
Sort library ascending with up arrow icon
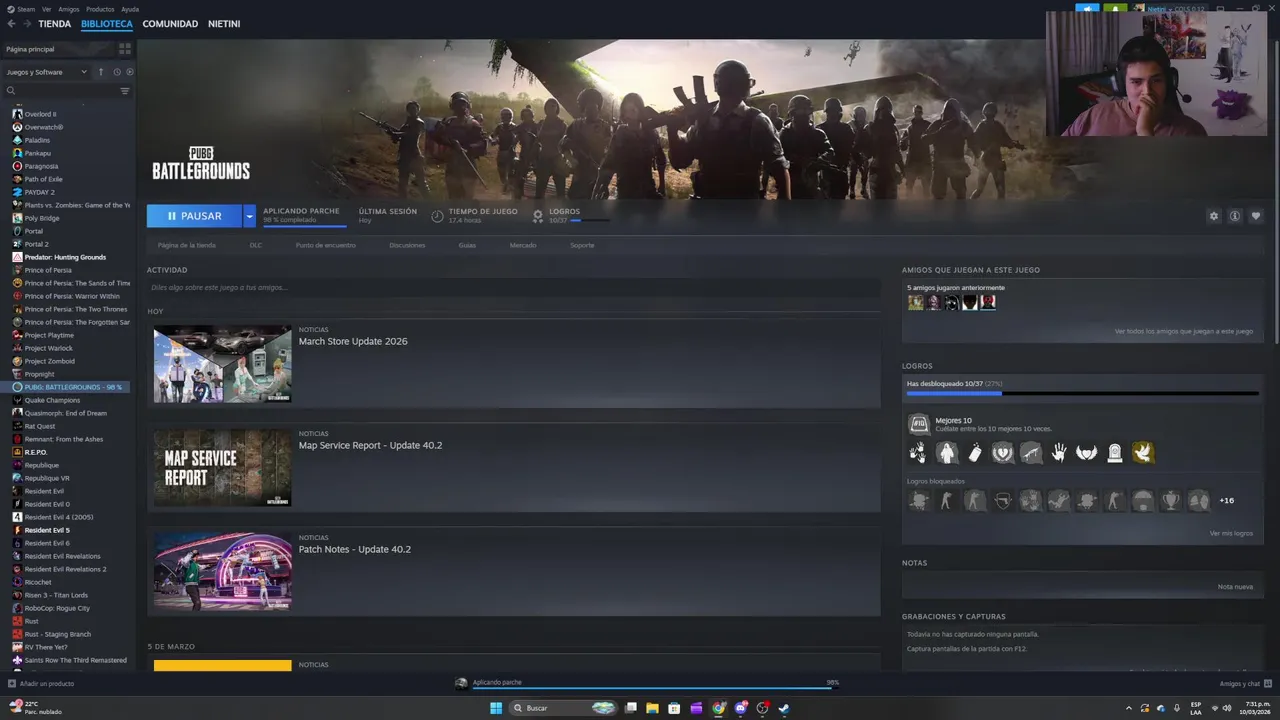[100, 72]
